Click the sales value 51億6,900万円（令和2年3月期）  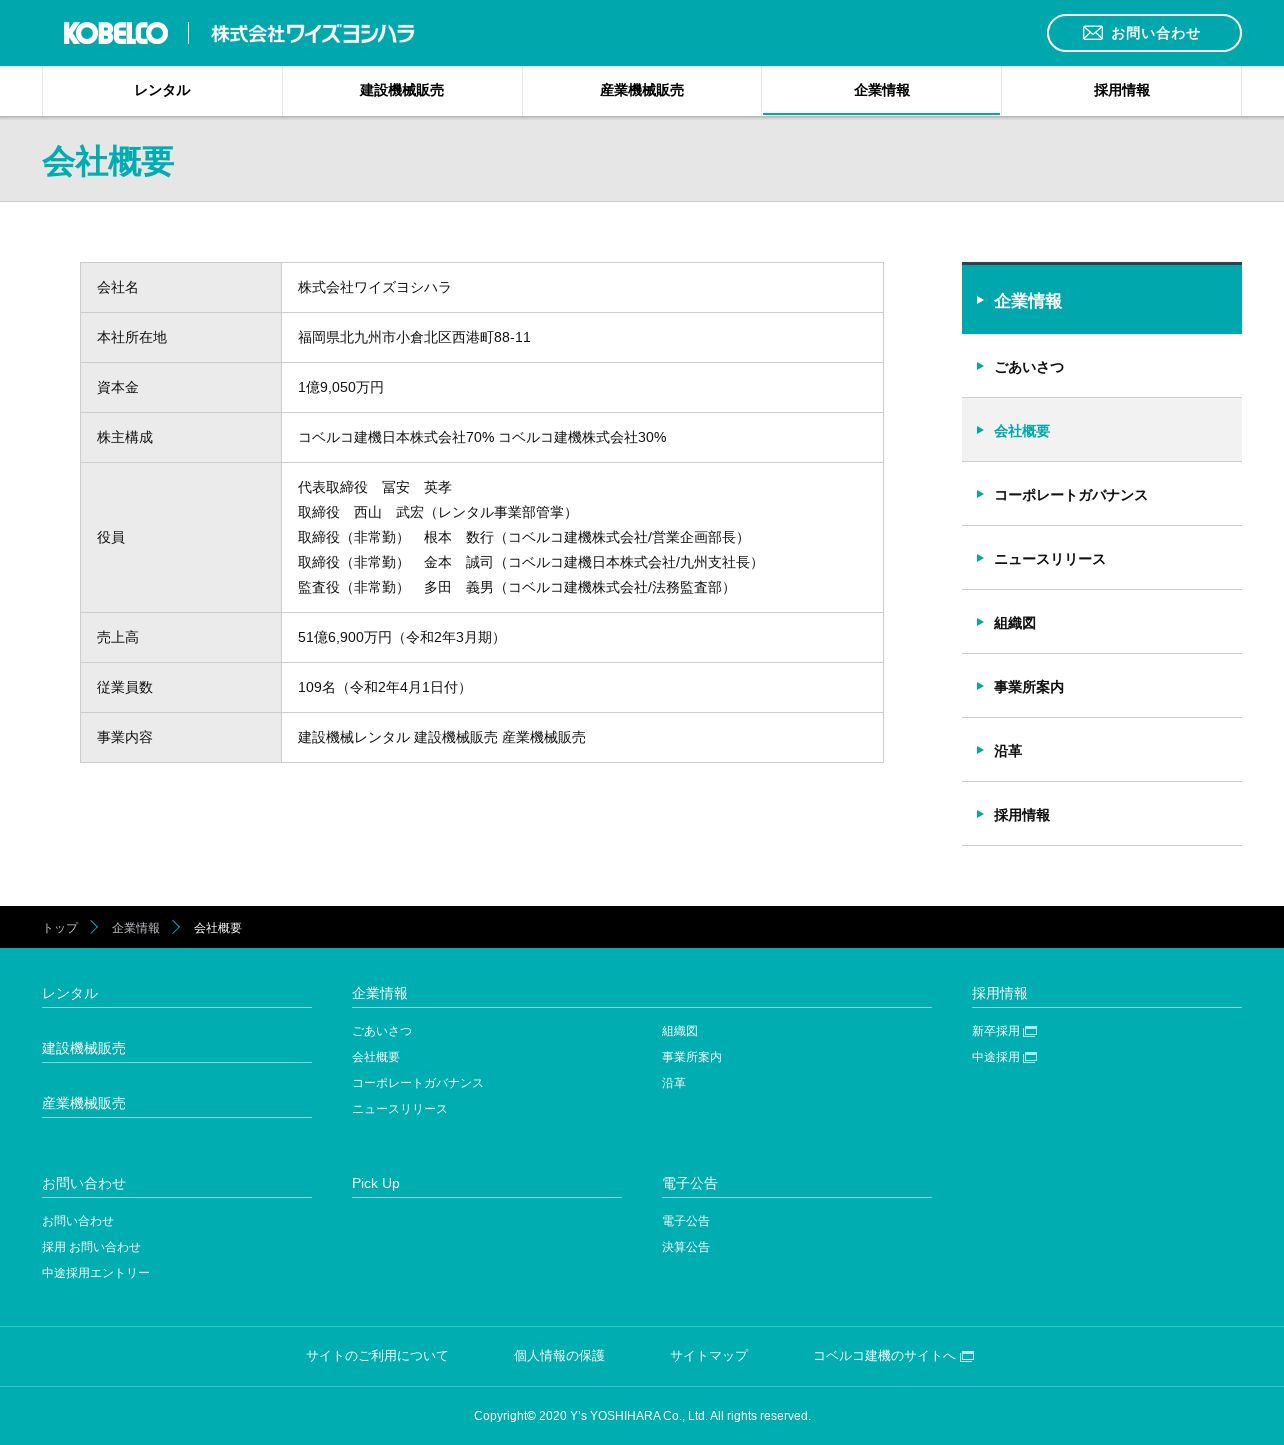click(x=402, y=638)
